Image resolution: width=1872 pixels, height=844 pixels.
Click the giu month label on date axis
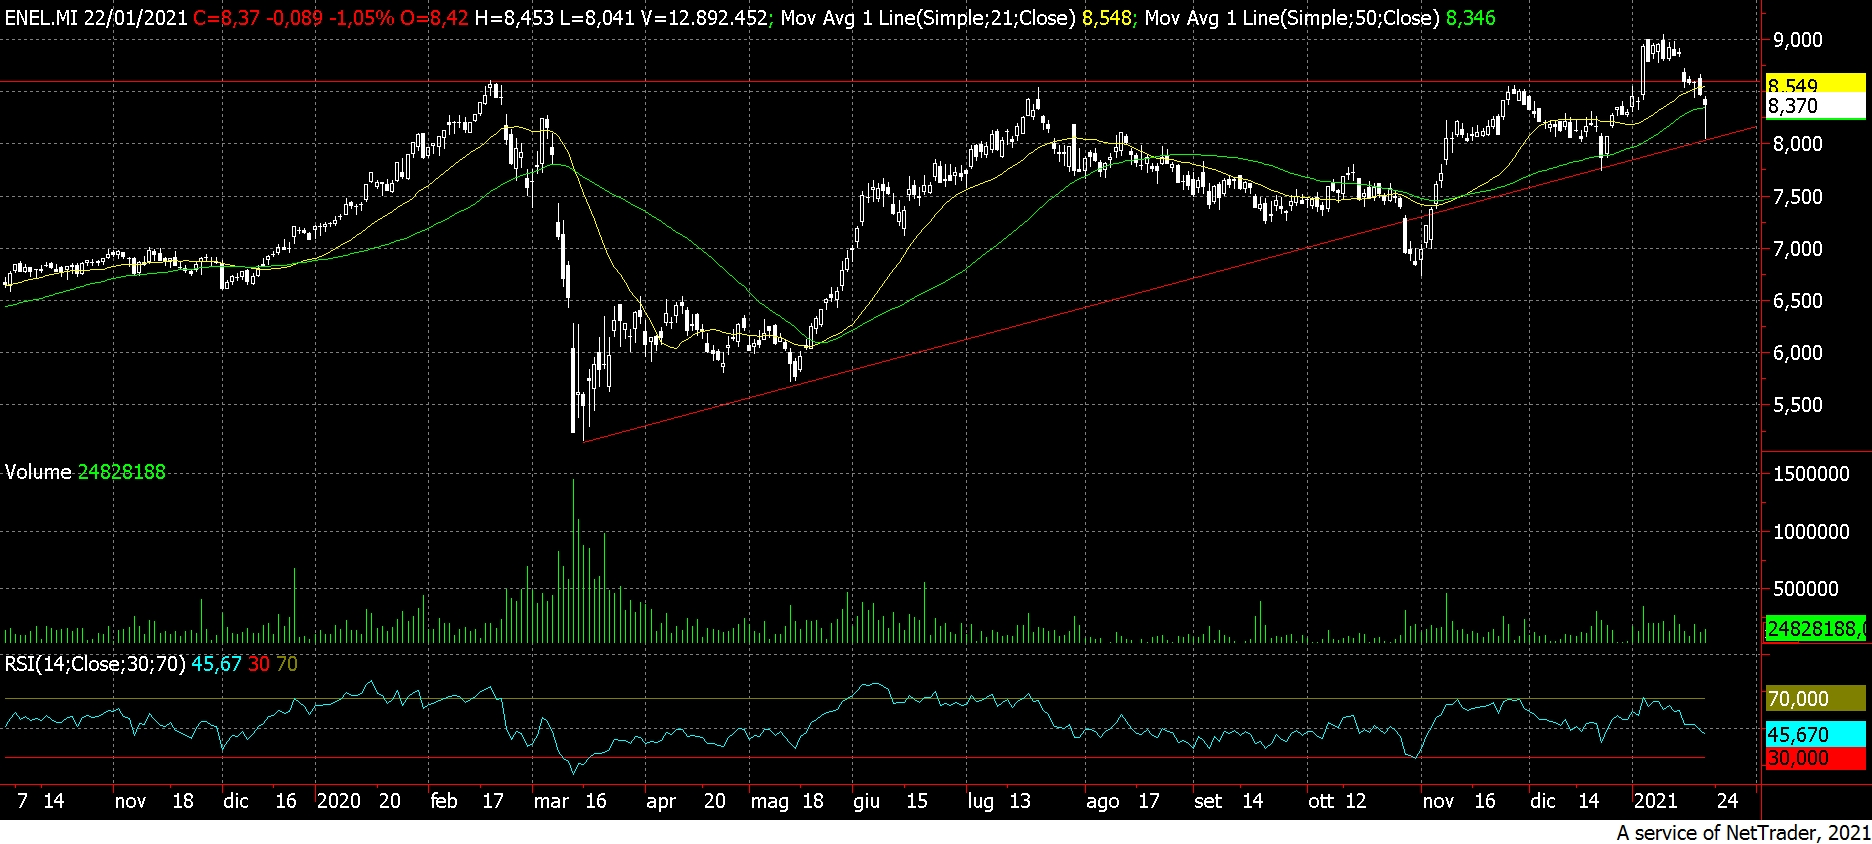point(866,801)
